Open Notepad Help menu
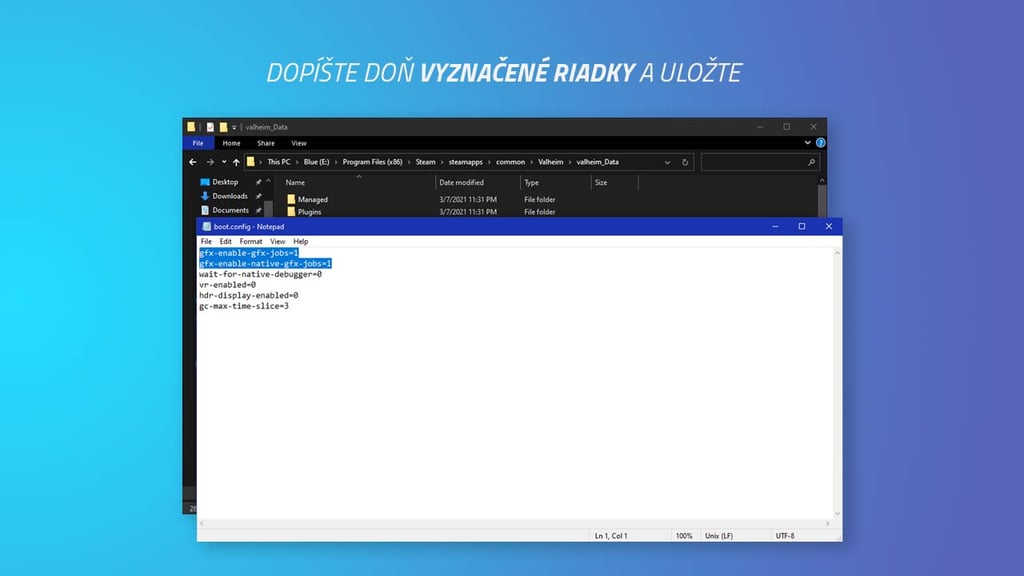The width and height of the screenshot is (1024, 576). click(300, 241)
